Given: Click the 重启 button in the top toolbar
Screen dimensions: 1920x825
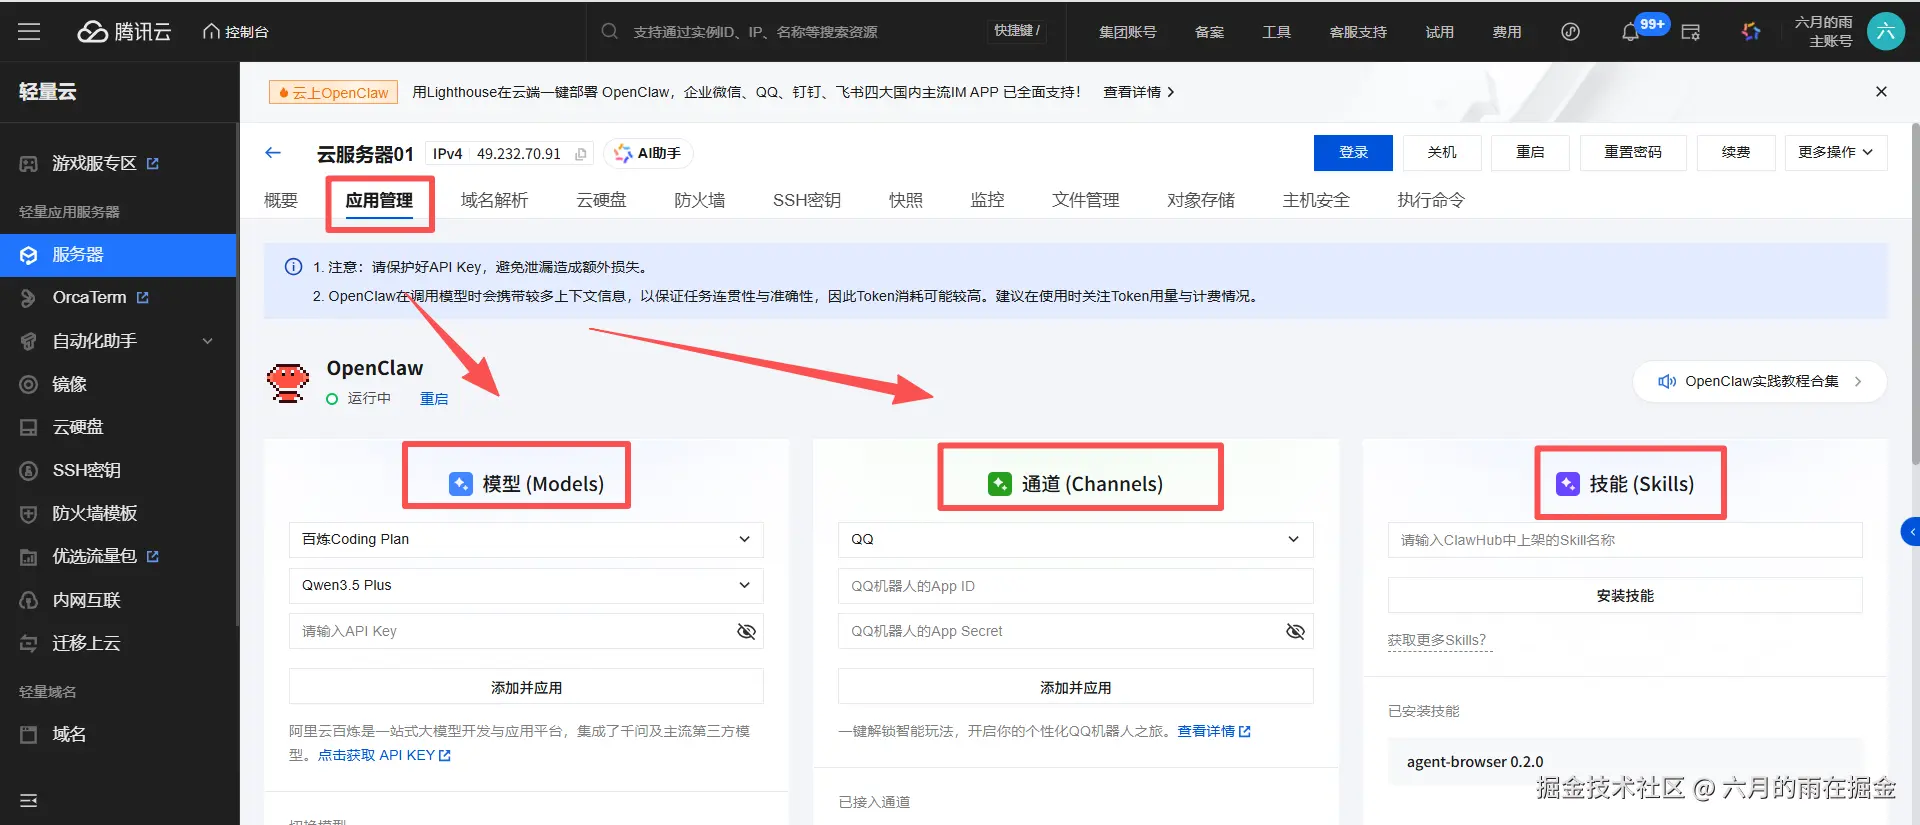Looking at the screenshot, I should pyautogui.click(x=1530, y=152).
